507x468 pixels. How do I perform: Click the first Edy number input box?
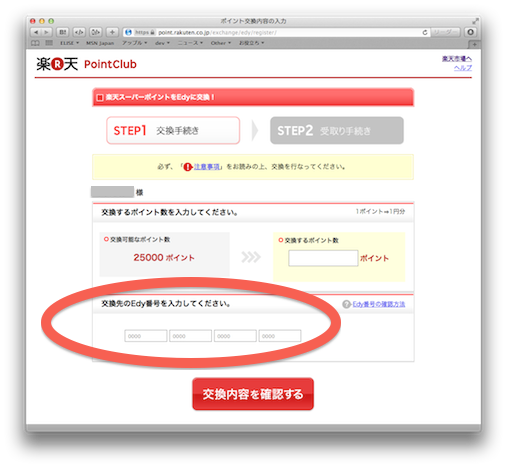[x=146, y=336]
